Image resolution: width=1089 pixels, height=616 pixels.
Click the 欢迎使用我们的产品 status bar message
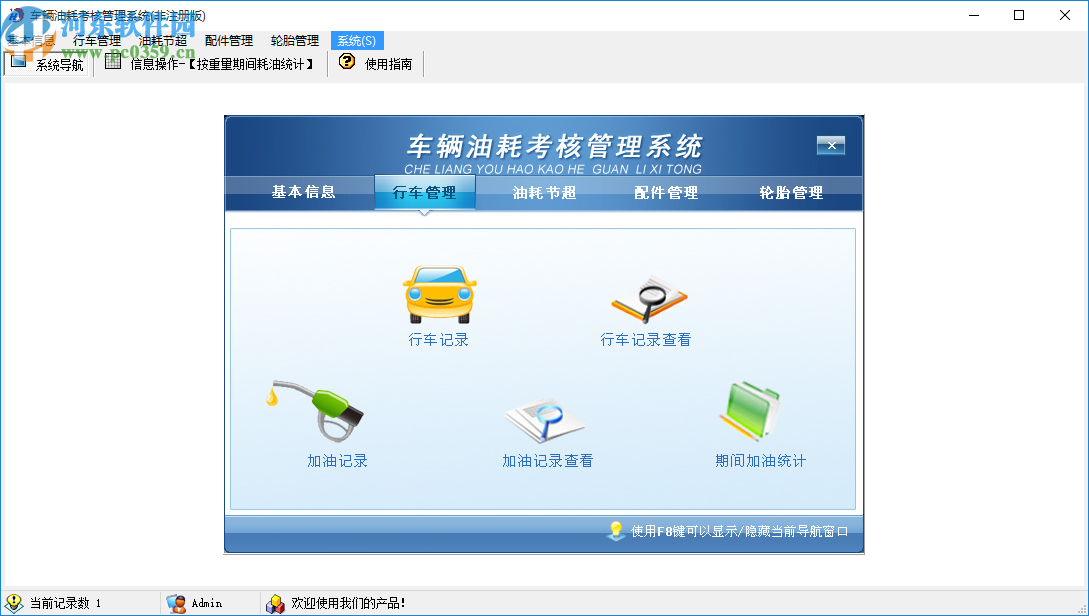point(349,604)
